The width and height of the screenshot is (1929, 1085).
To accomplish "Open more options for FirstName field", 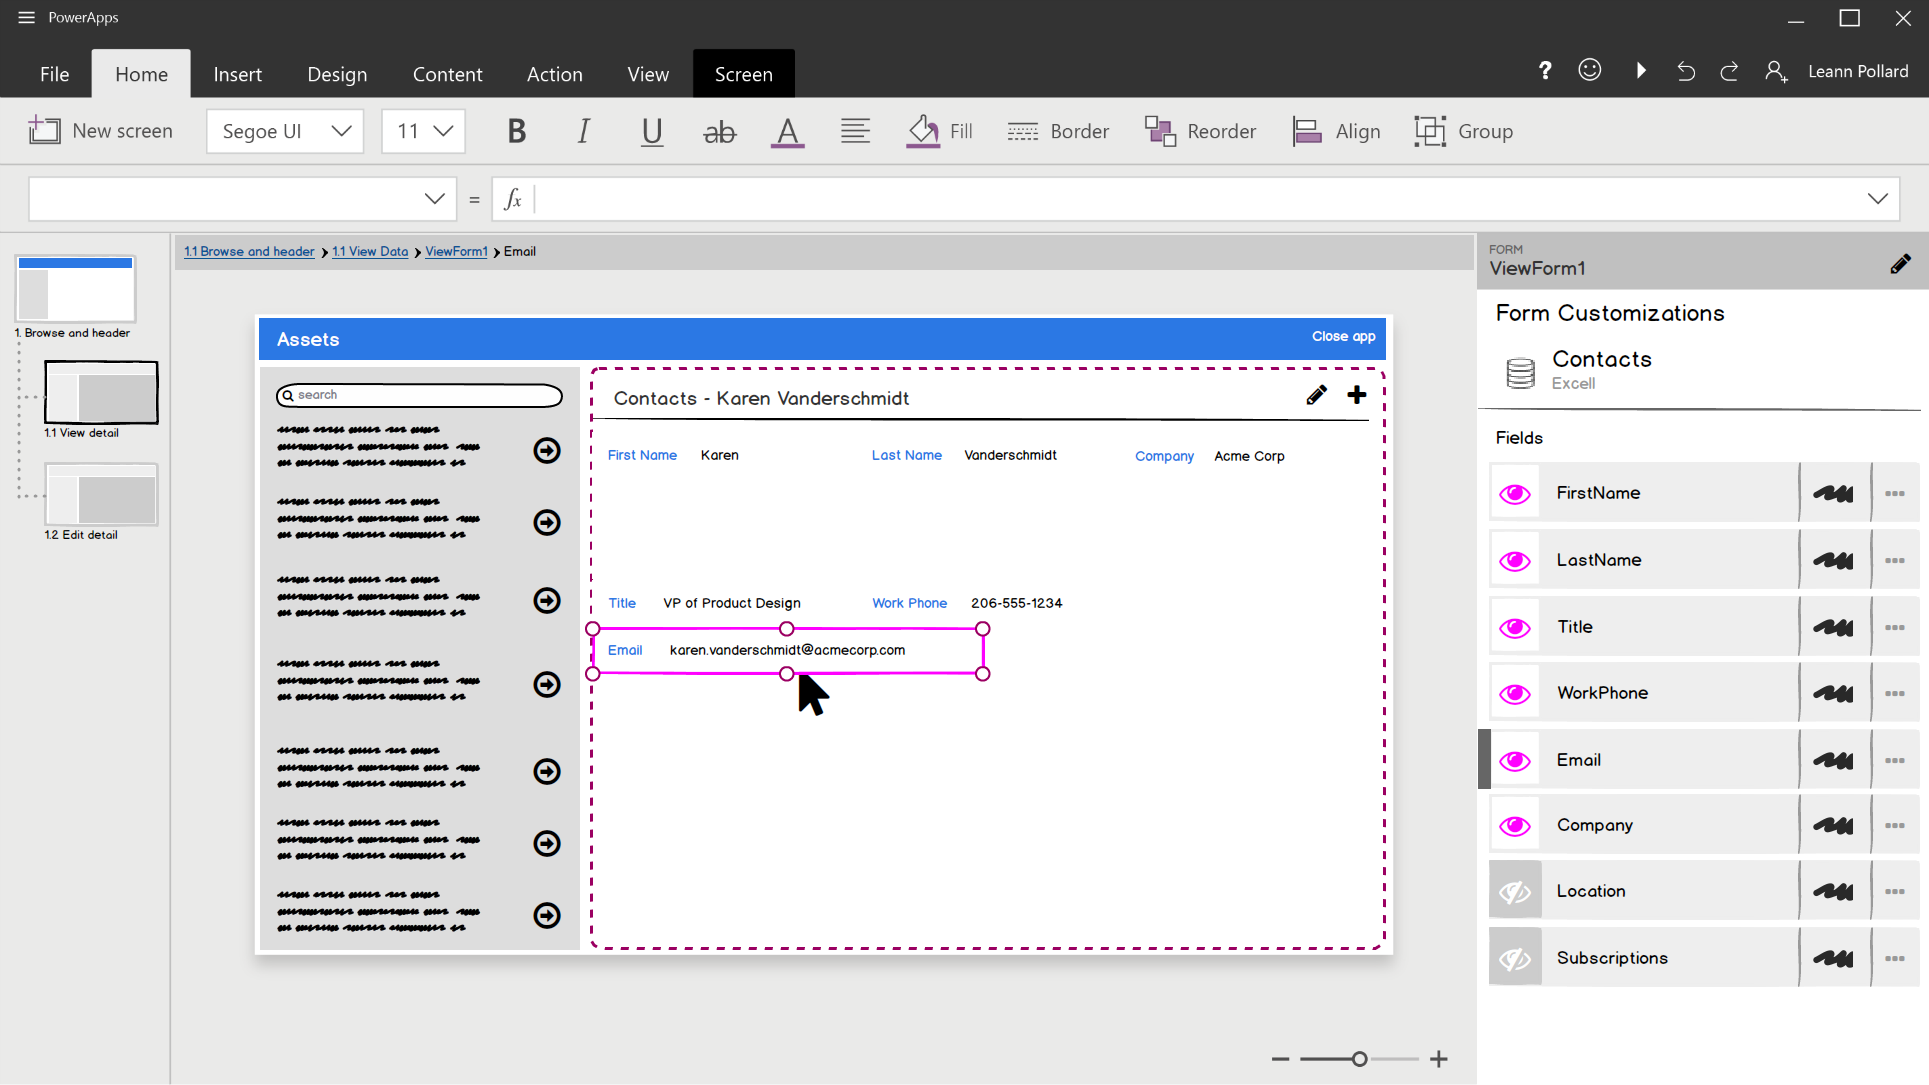I will 1894,493.
